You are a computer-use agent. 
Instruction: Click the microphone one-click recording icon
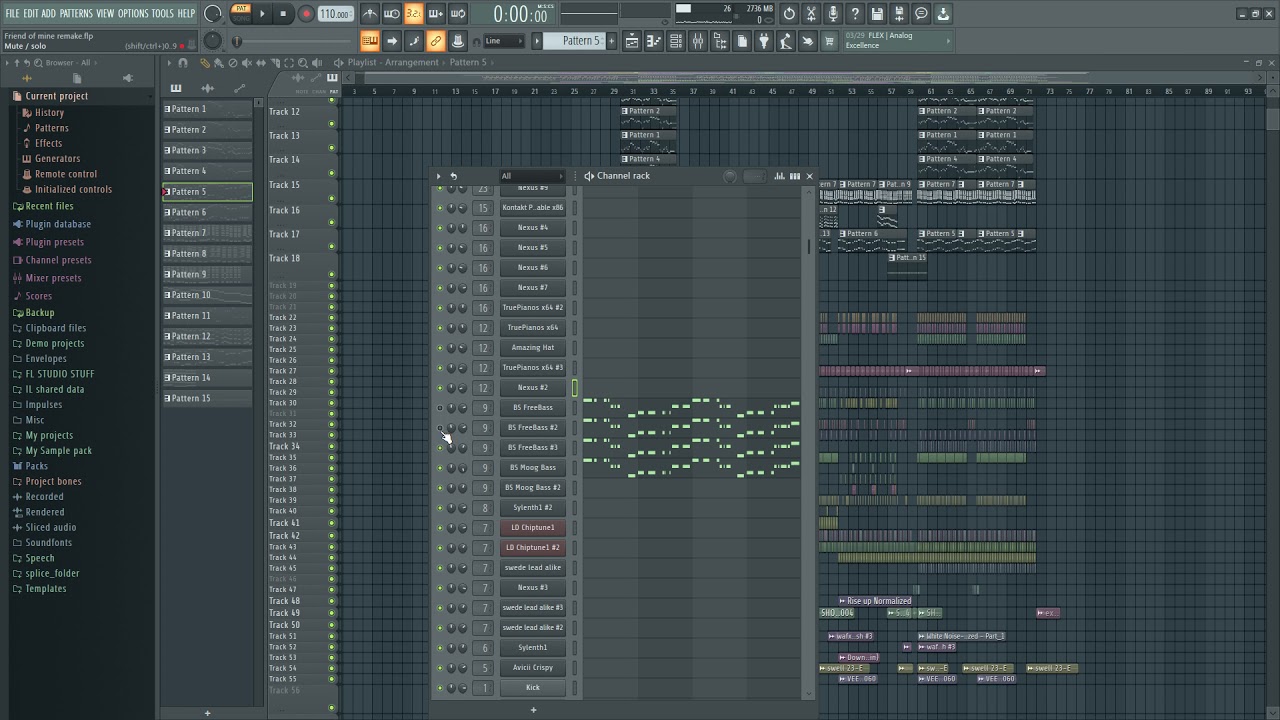click(833, 14)
